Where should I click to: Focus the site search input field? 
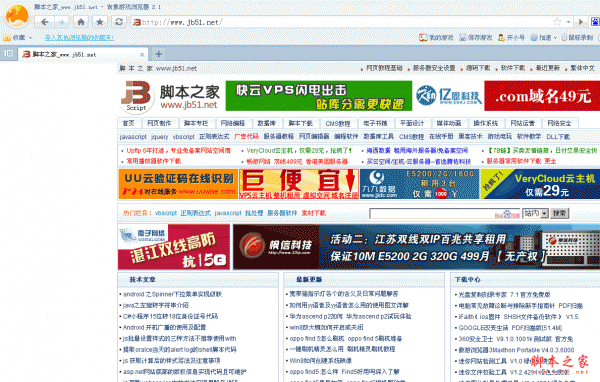[x=445, y=214]
